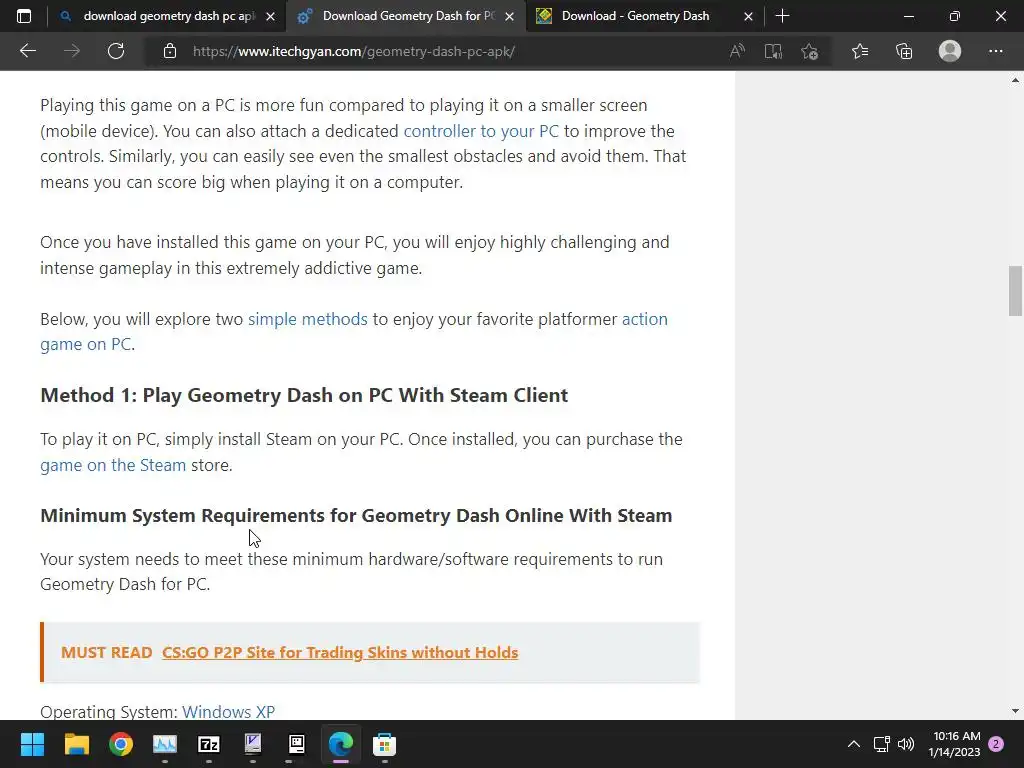Click the page vertical scrollbar thumb
Viewport: 1024px width, 768px height.
[1015, 291]
